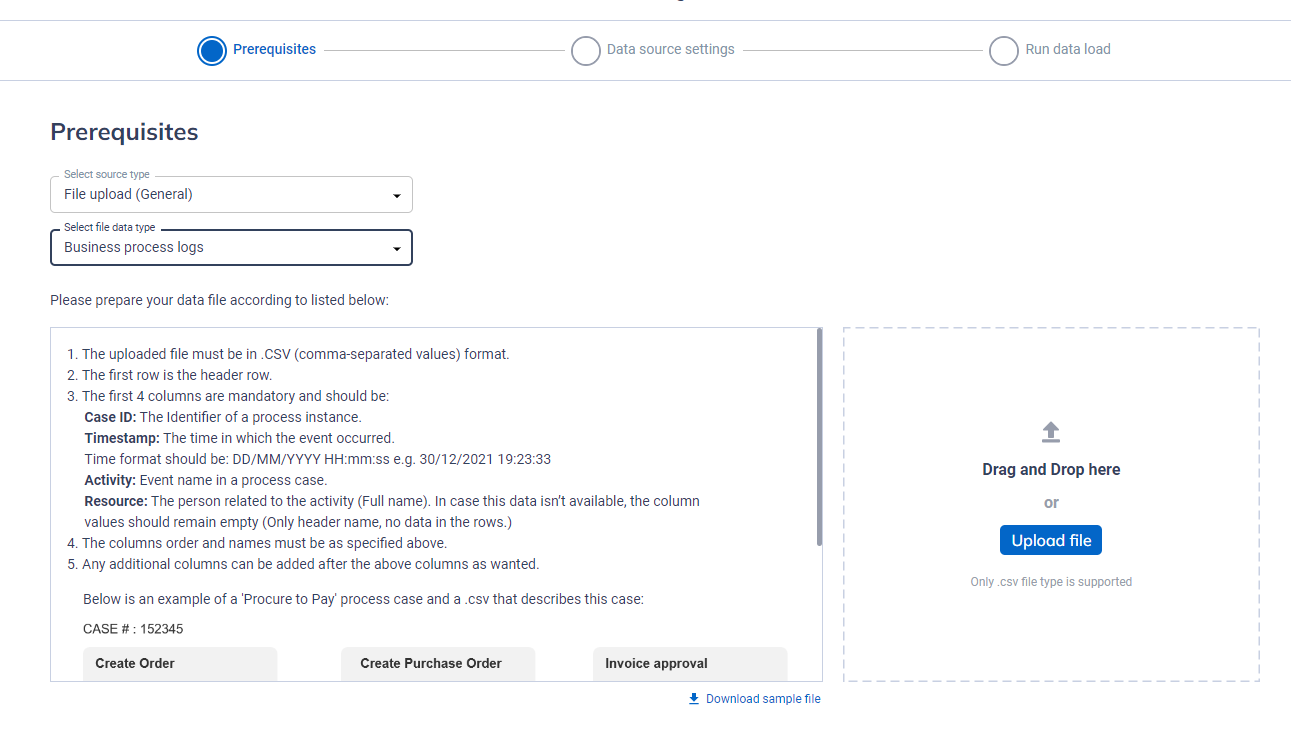The width and height of the screenshot is (1291, 733).
Task: Click the upload arrow icon in drop zone
Action: [1051, 432]
